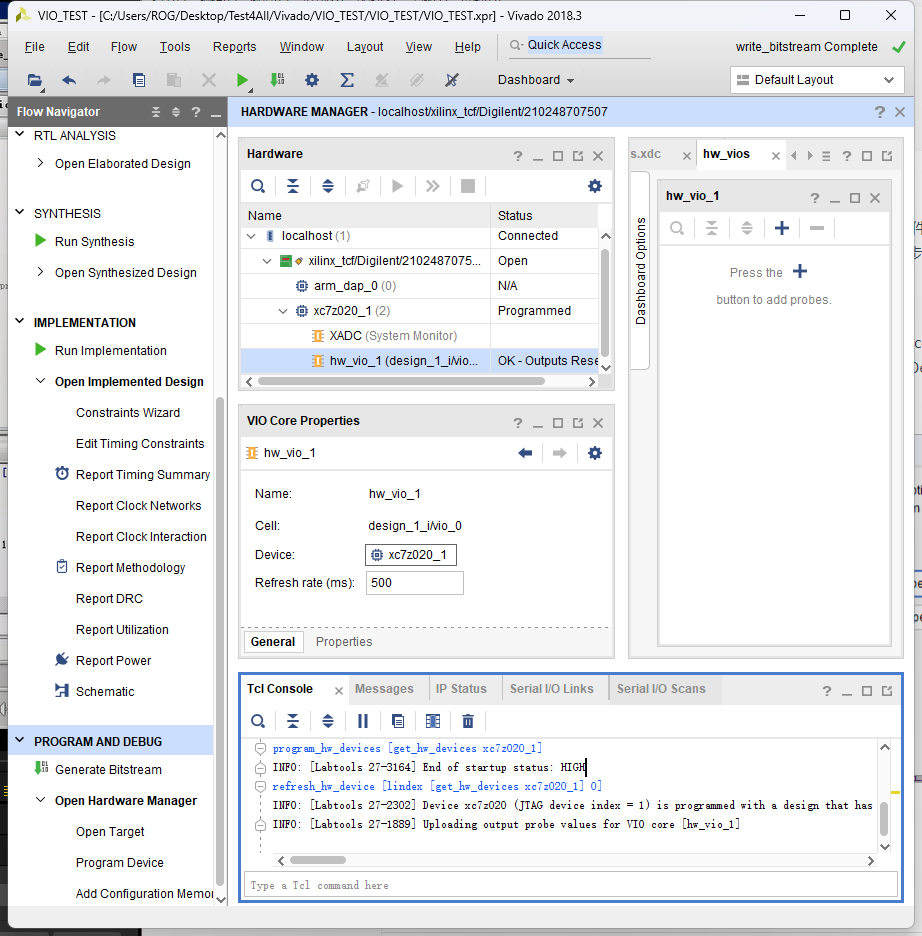Screen dimensions: 922x936
Task: Click Run Implementation
Action: coord(110,350)
